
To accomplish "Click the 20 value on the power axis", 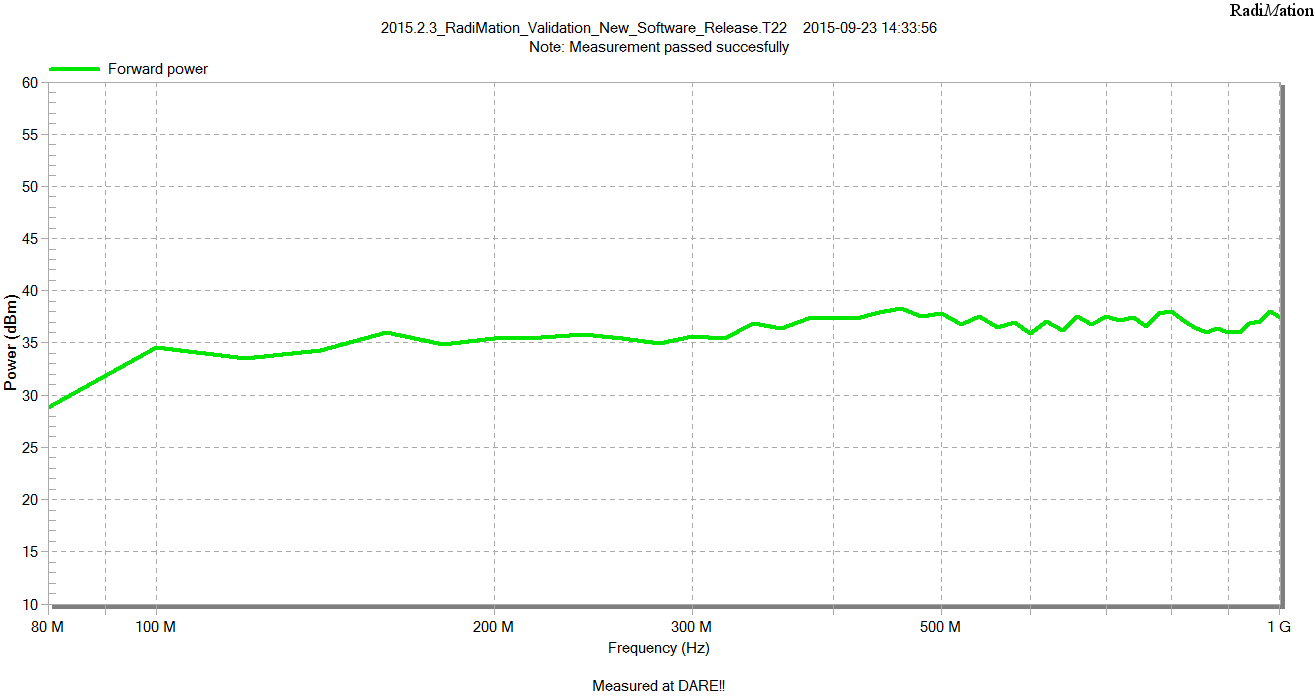I will coord(29,500).
